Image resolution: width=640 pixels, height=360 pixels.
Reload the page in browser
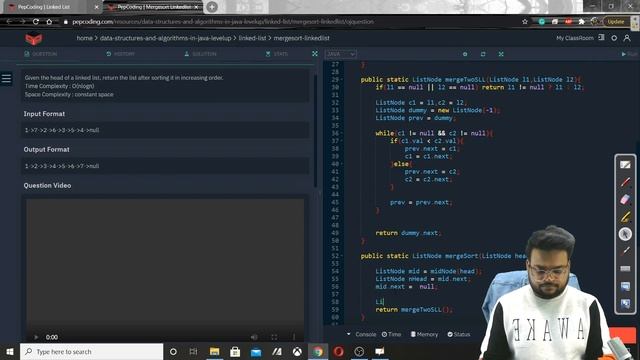tap(36, 22)
